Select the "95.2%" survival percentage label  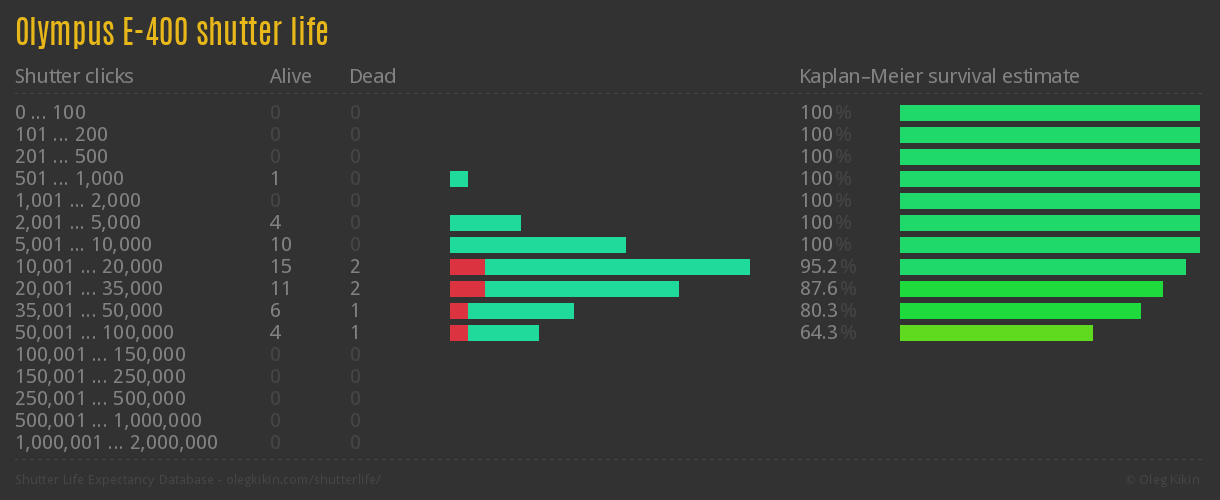pos(828,267)
